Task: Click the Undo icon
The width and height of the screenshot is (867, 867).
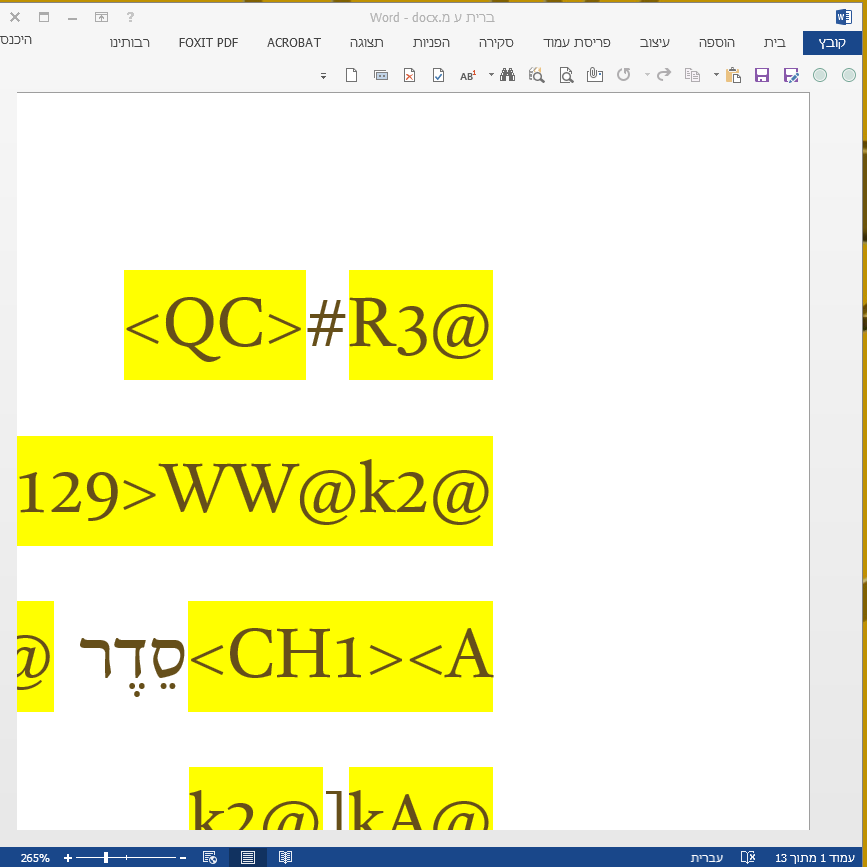Action: [x=623, y=74]
